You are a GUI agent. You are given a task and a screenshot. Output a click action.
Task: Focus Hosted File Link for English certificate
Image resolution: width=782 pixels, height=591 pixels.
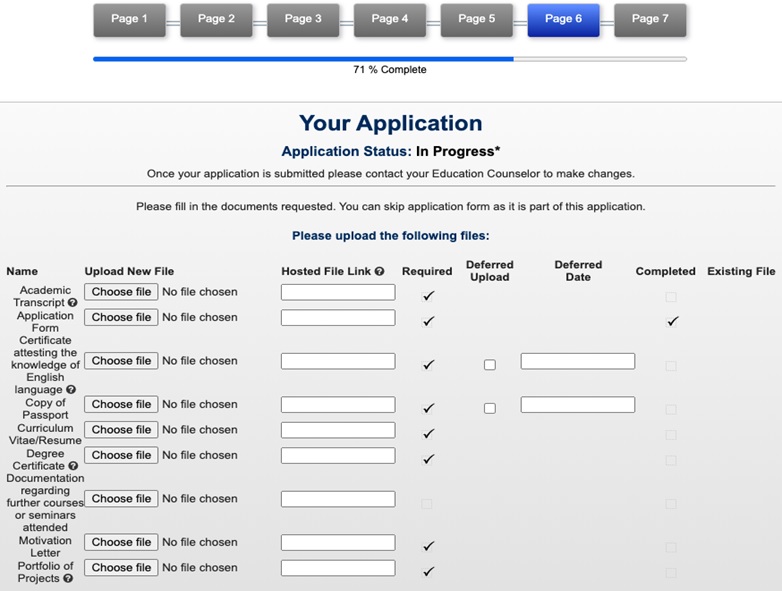pos(338,361)
